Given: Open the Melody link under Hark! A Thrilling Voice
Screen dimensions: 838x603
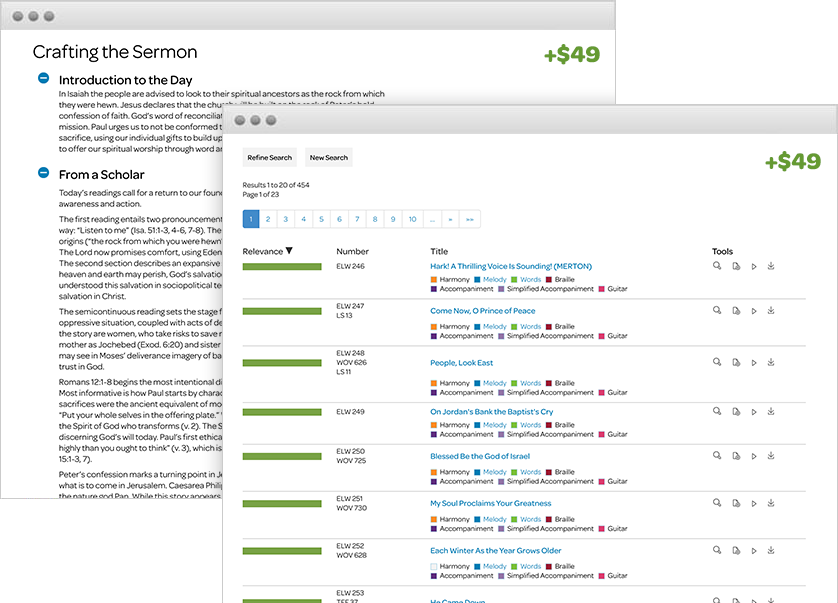Looking at the screenshot, I should [494, 279].
